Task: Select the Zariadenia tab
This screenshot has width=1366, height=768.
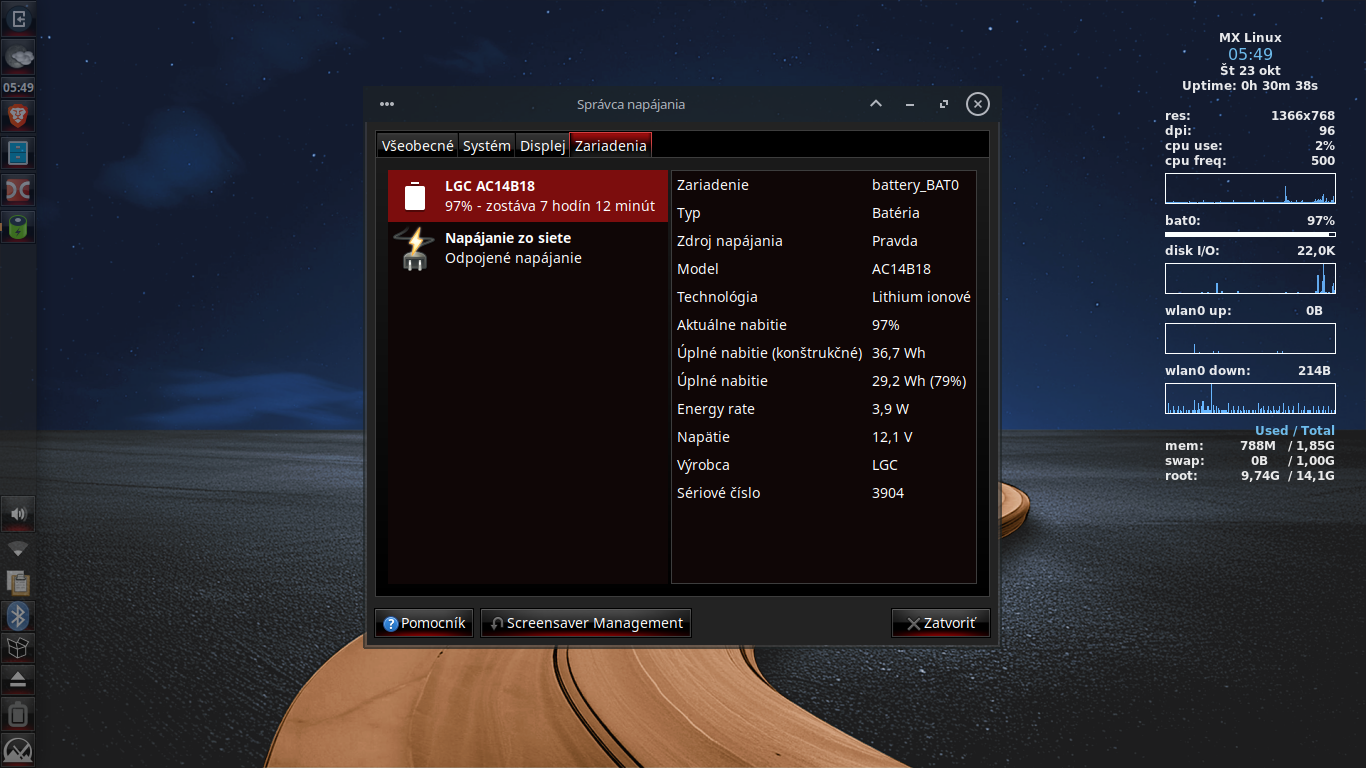Action: coord(611,145)
